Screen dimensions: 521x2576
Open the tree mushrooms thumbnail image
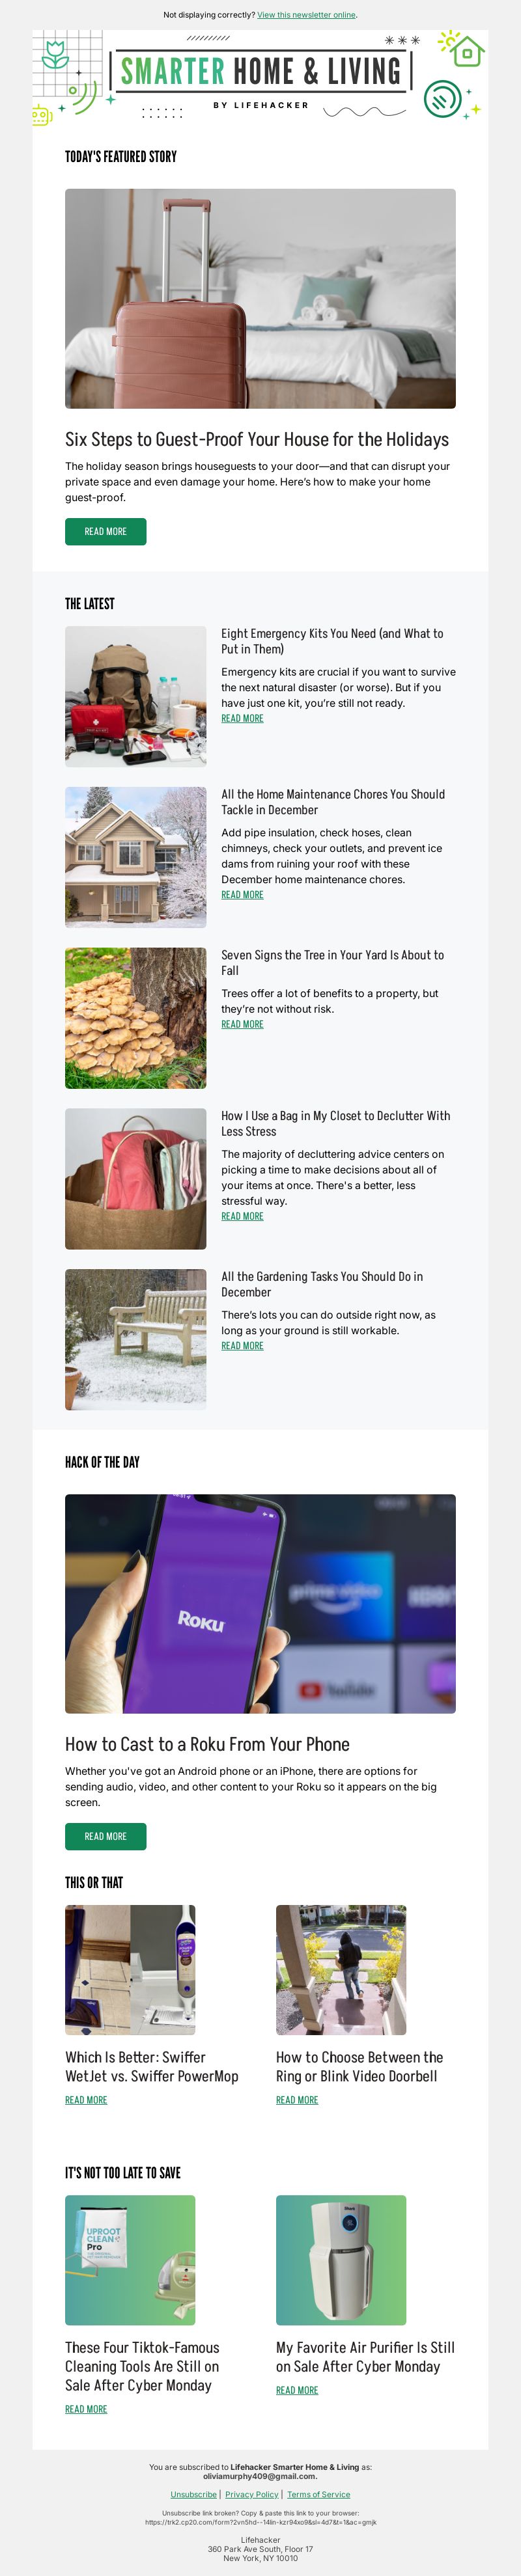[136, 1018]
